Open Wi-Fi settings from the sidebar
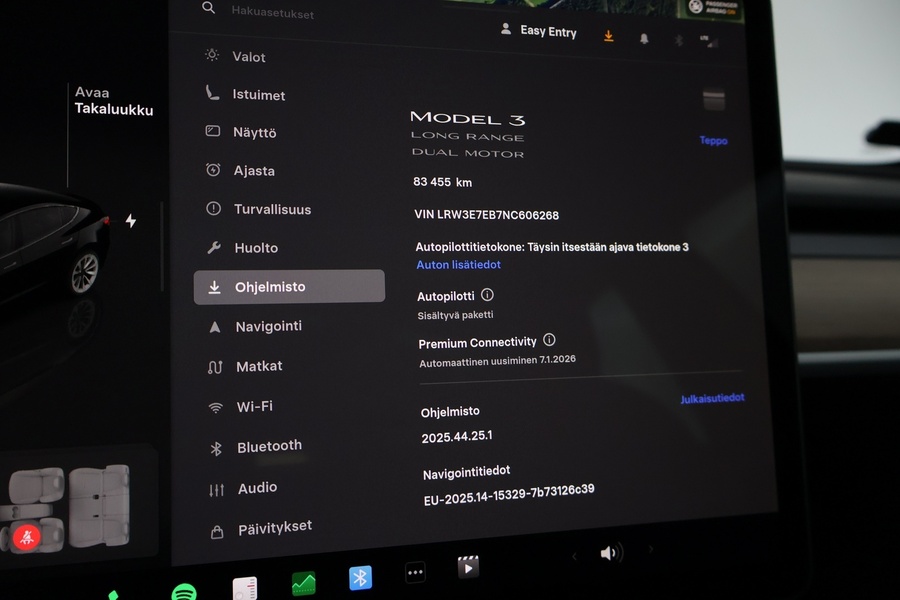This screenshot has height=600, width=900. click(252, 406)
